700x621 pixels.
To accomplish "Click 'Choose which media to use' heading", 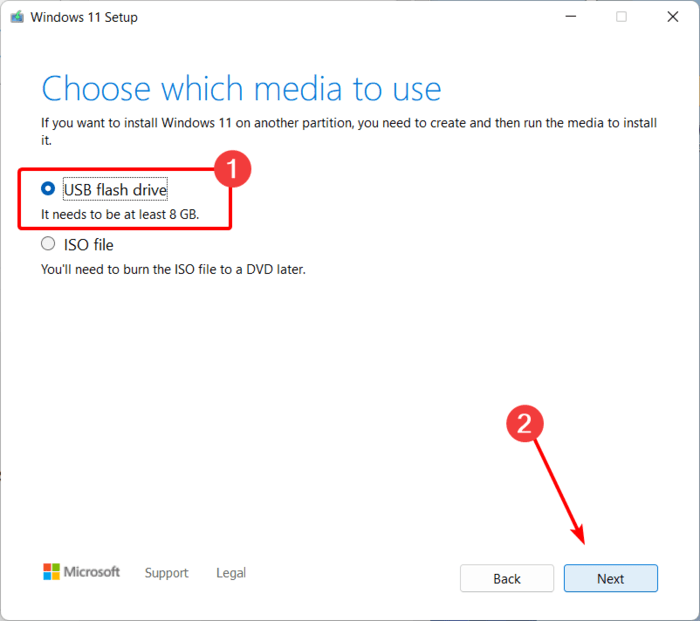I will [241, 88].
